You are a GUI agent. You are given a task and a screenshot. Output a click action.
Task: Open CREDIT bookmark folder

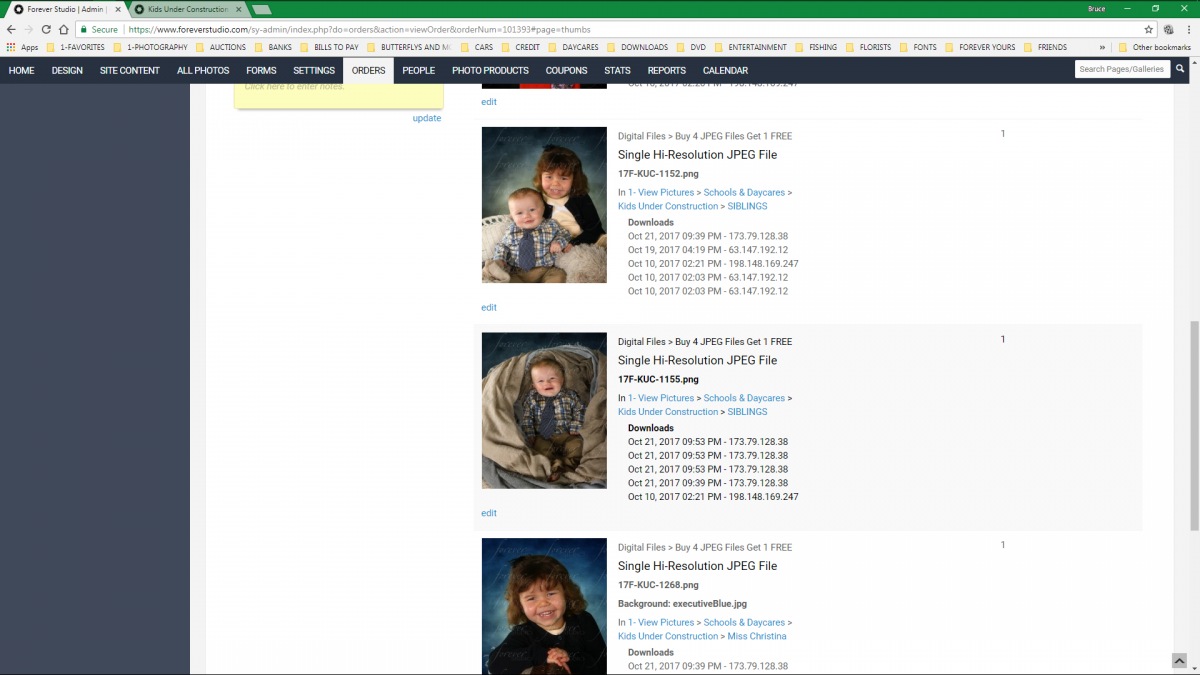[x=520, y=47]
